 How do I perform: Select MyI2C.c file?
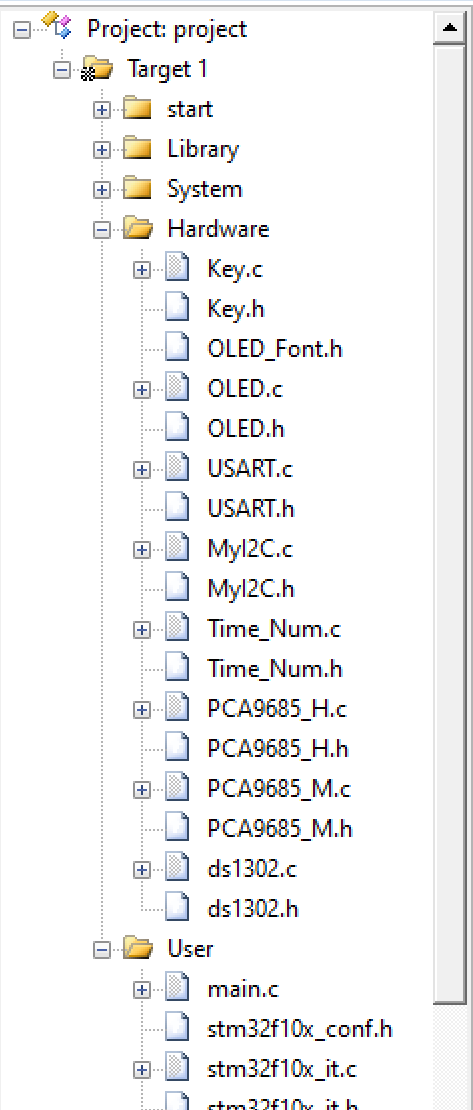pyautogui.click(x=250, y=549)
